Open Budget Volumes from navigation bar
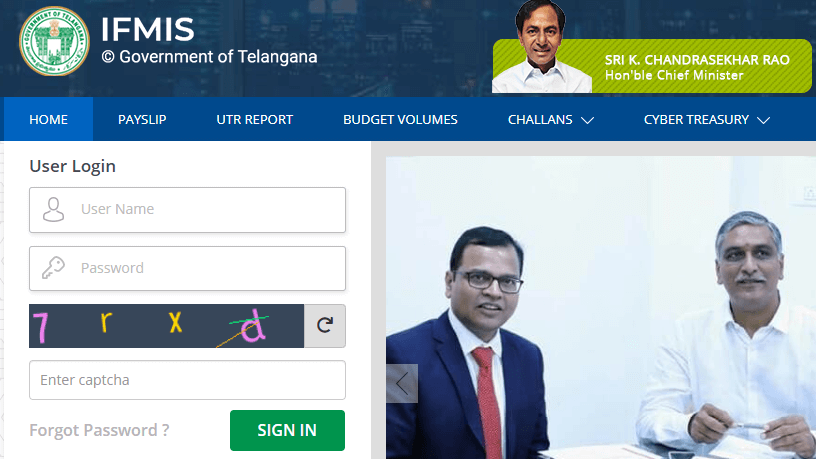This screenshot has height=459, width=816. [x=400, y=120]
